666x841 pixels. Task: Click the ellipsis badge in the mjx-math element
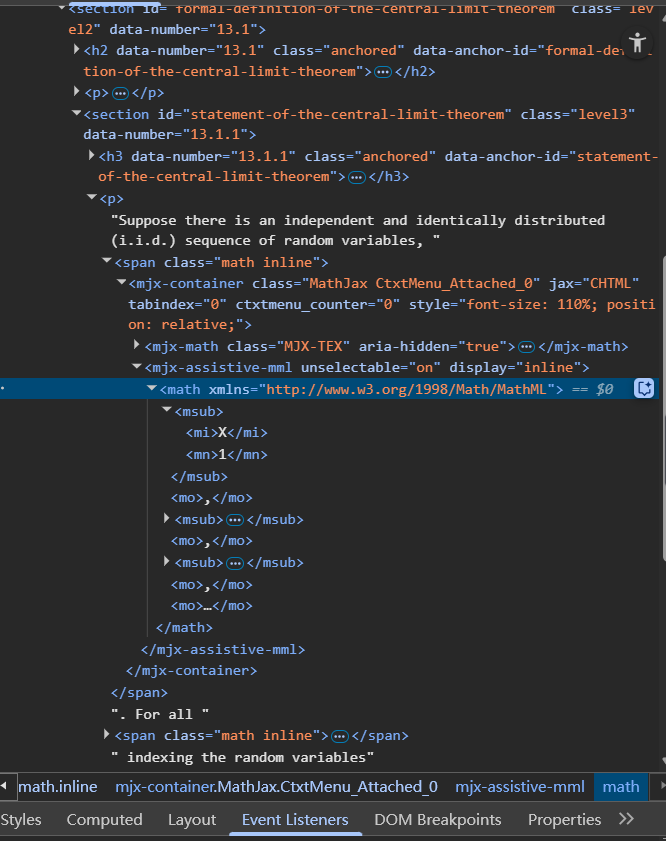tap(525, 347)
